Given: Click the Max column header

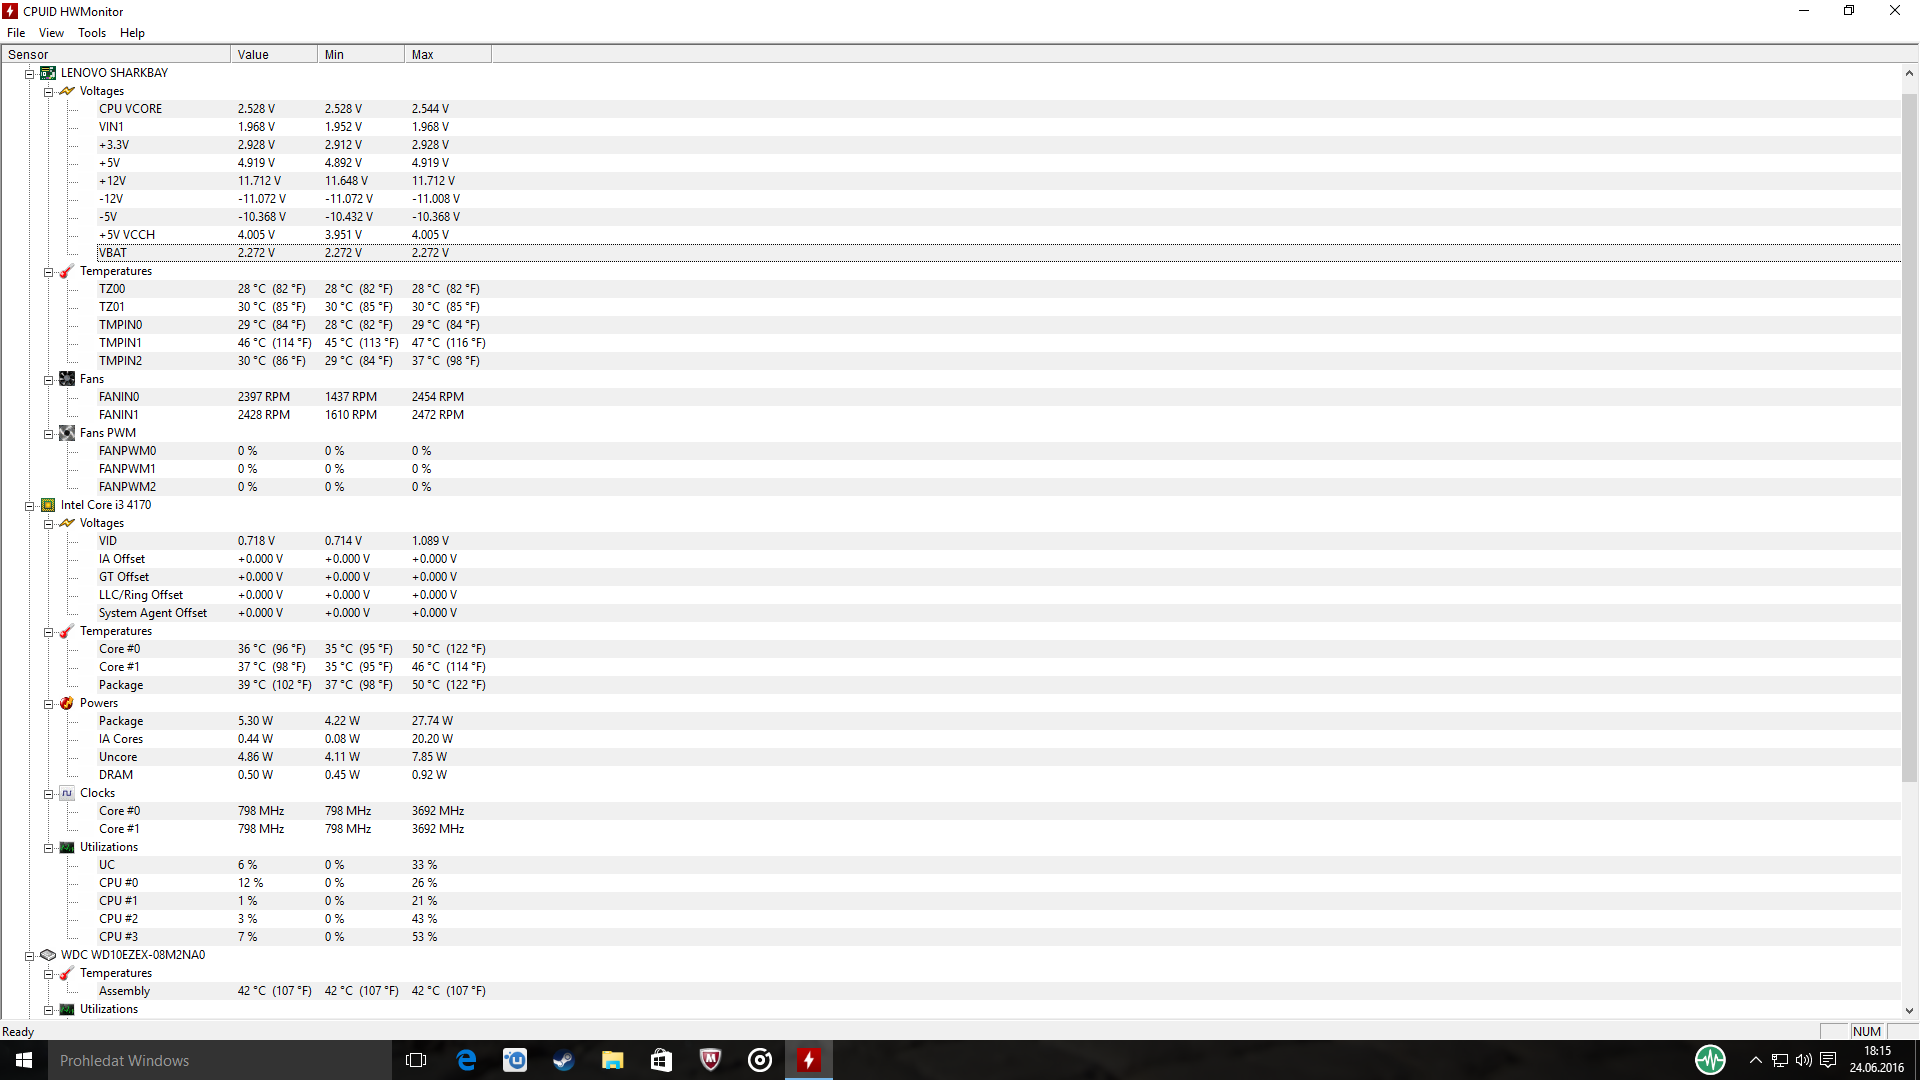Looking at the screenshot, I should coord(448,54).
